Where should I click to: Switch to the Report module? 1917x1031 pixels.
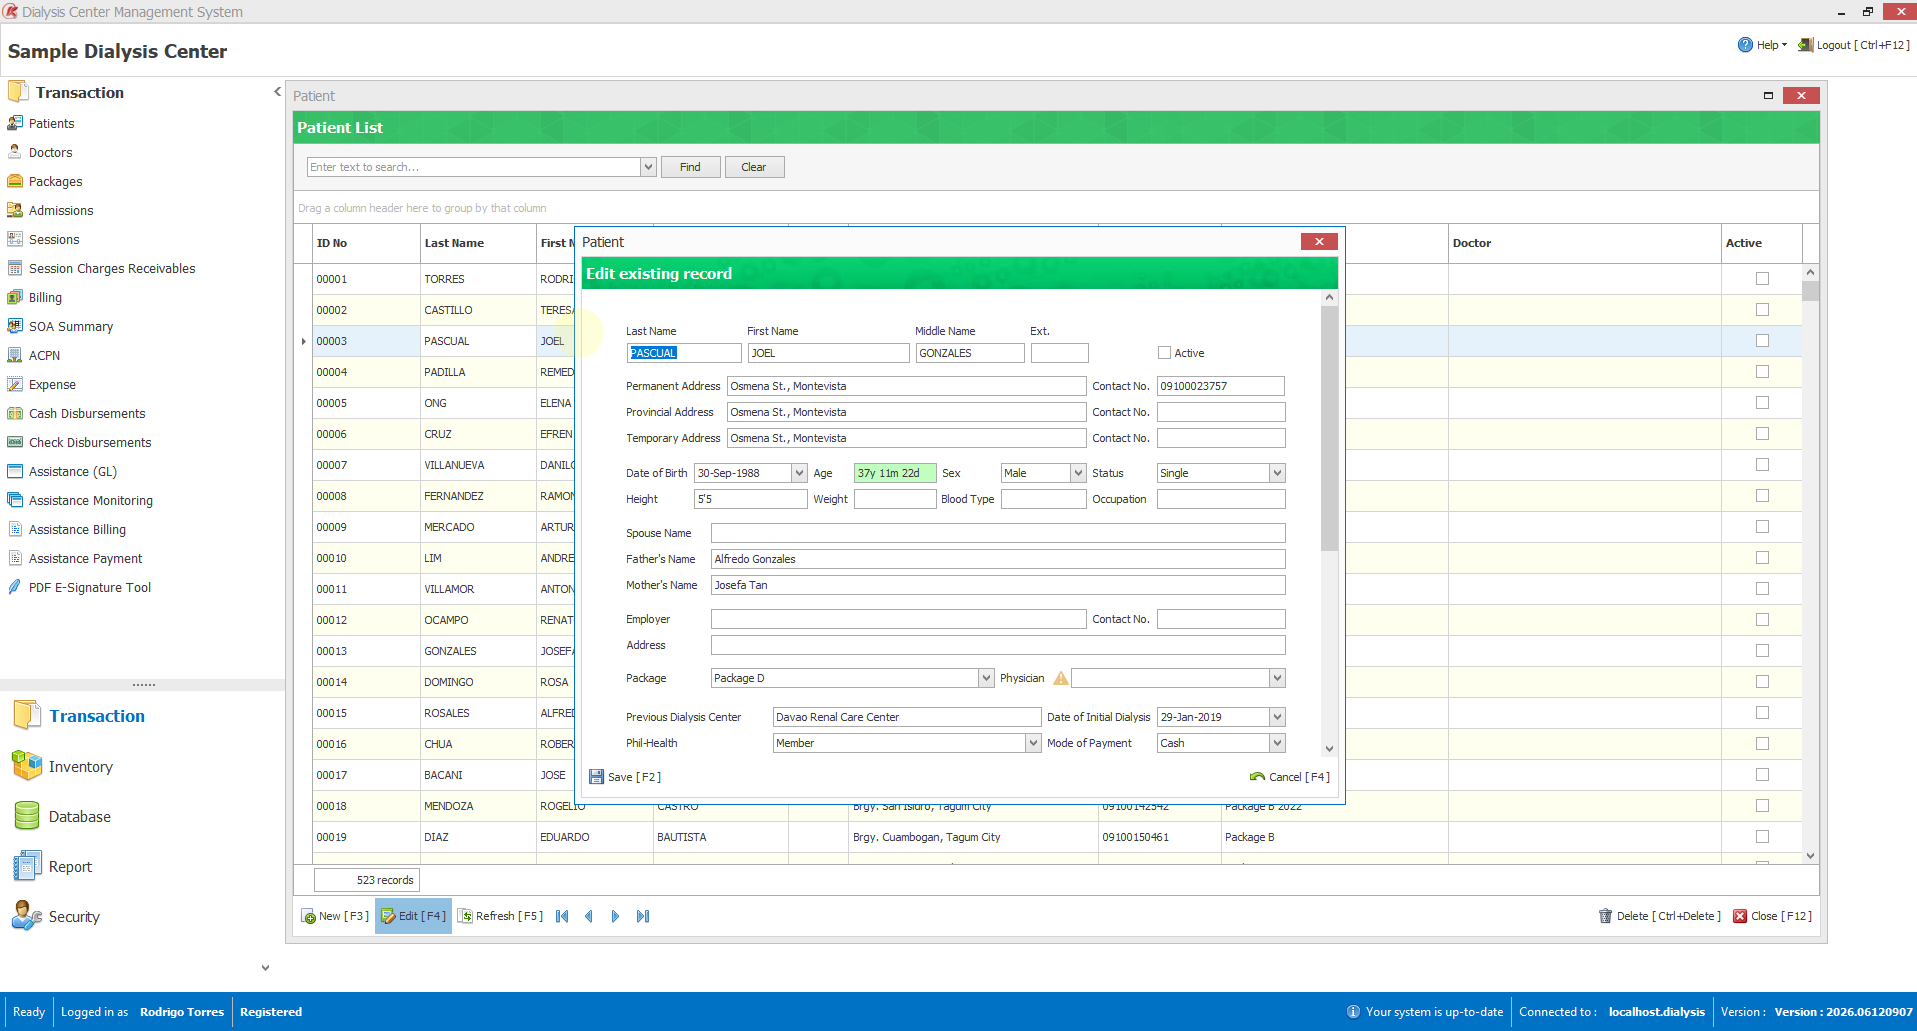53,867
